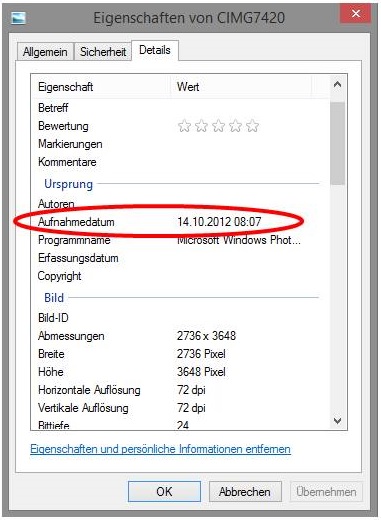Viewport: 381px width, 520px height.
Task: Click the scrollbar up arrow
Action: coord(337,84)
